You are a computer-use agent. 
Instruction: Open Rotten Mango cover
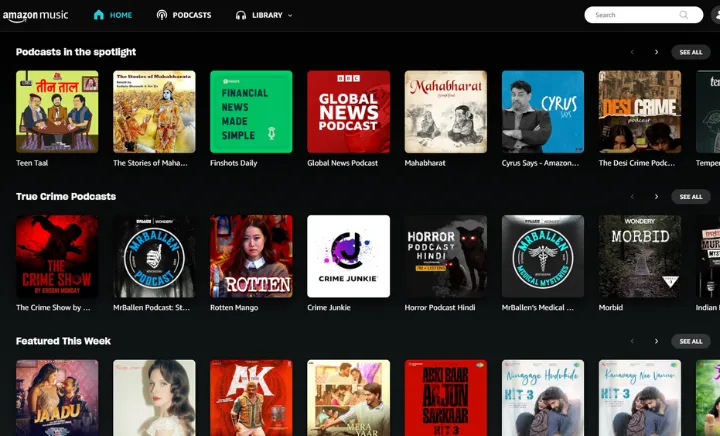[251, 256]
